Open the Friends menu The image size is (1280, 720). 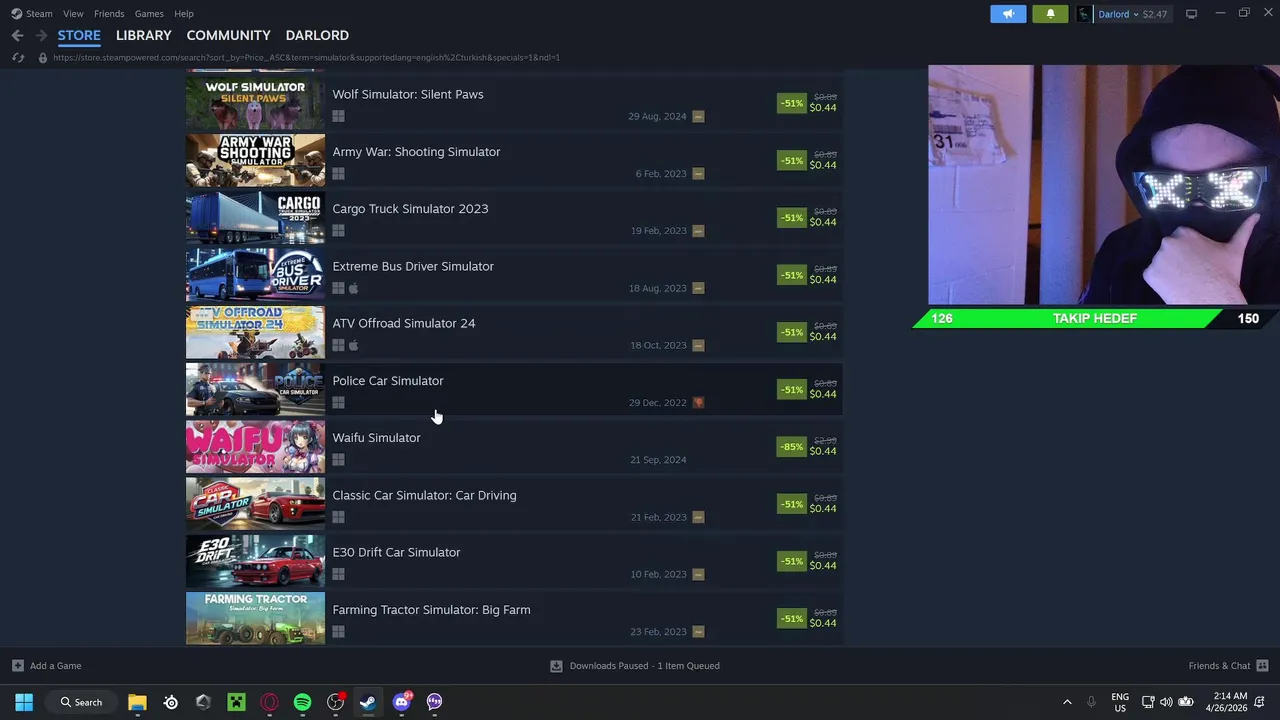[109, 14]
